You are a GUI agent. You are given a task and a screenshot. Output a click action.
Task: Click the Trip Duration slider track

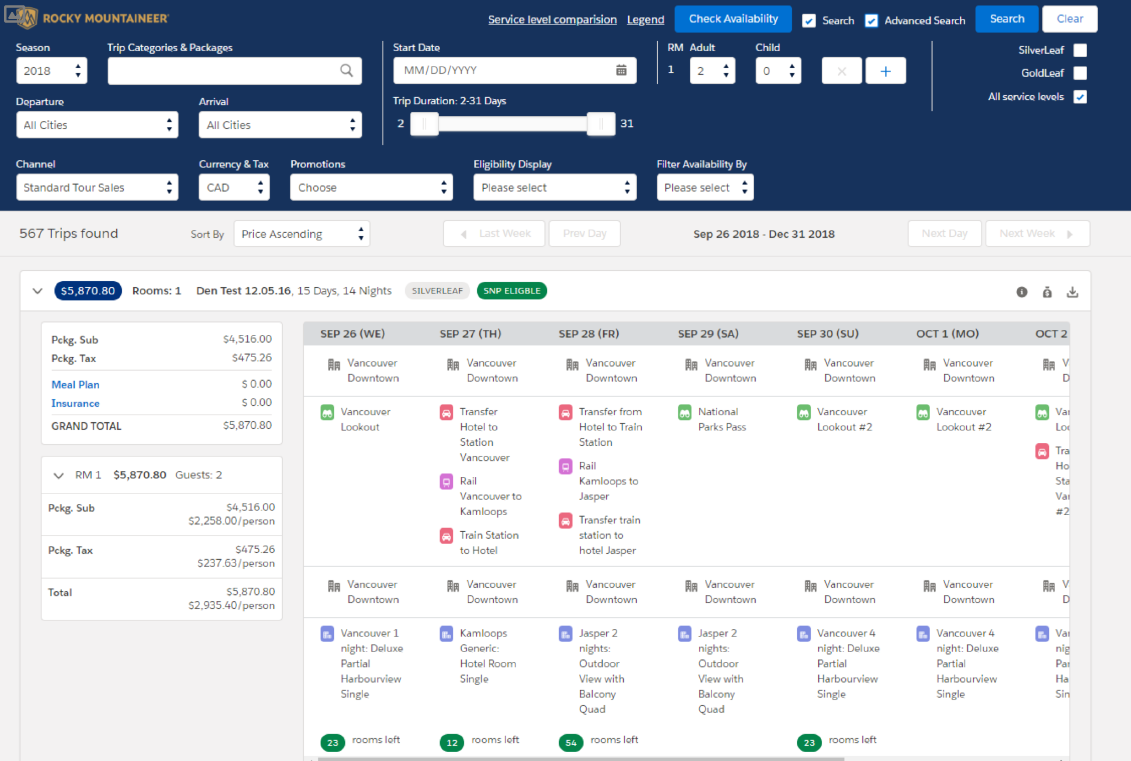513,124
